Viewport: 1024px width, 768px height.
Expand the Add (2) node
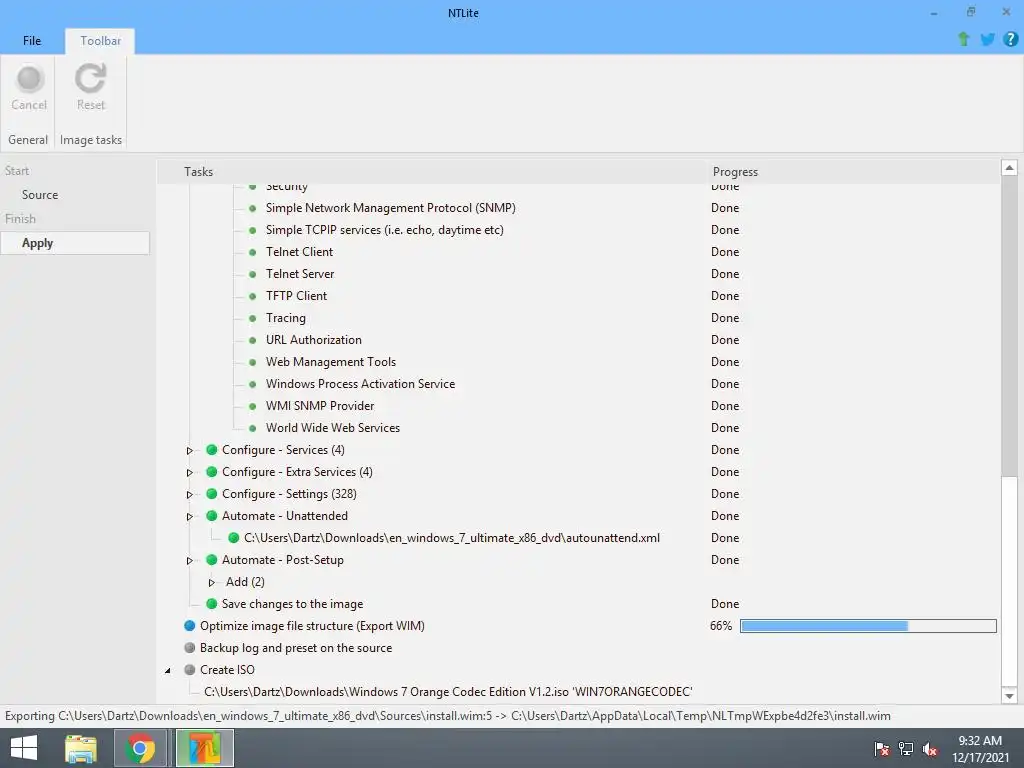coord(212,583)
